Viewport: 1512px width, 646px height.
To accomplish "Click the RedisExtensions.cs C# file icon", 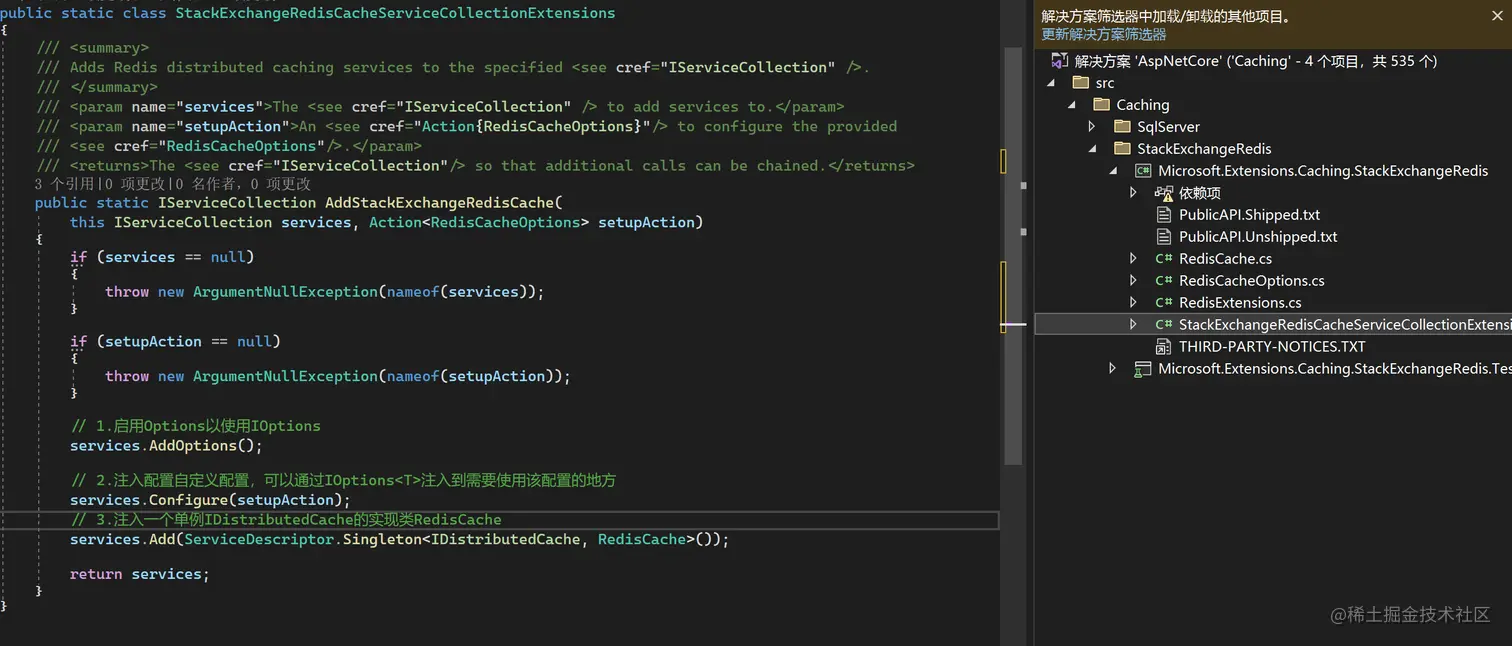I will click(1163, 303).
